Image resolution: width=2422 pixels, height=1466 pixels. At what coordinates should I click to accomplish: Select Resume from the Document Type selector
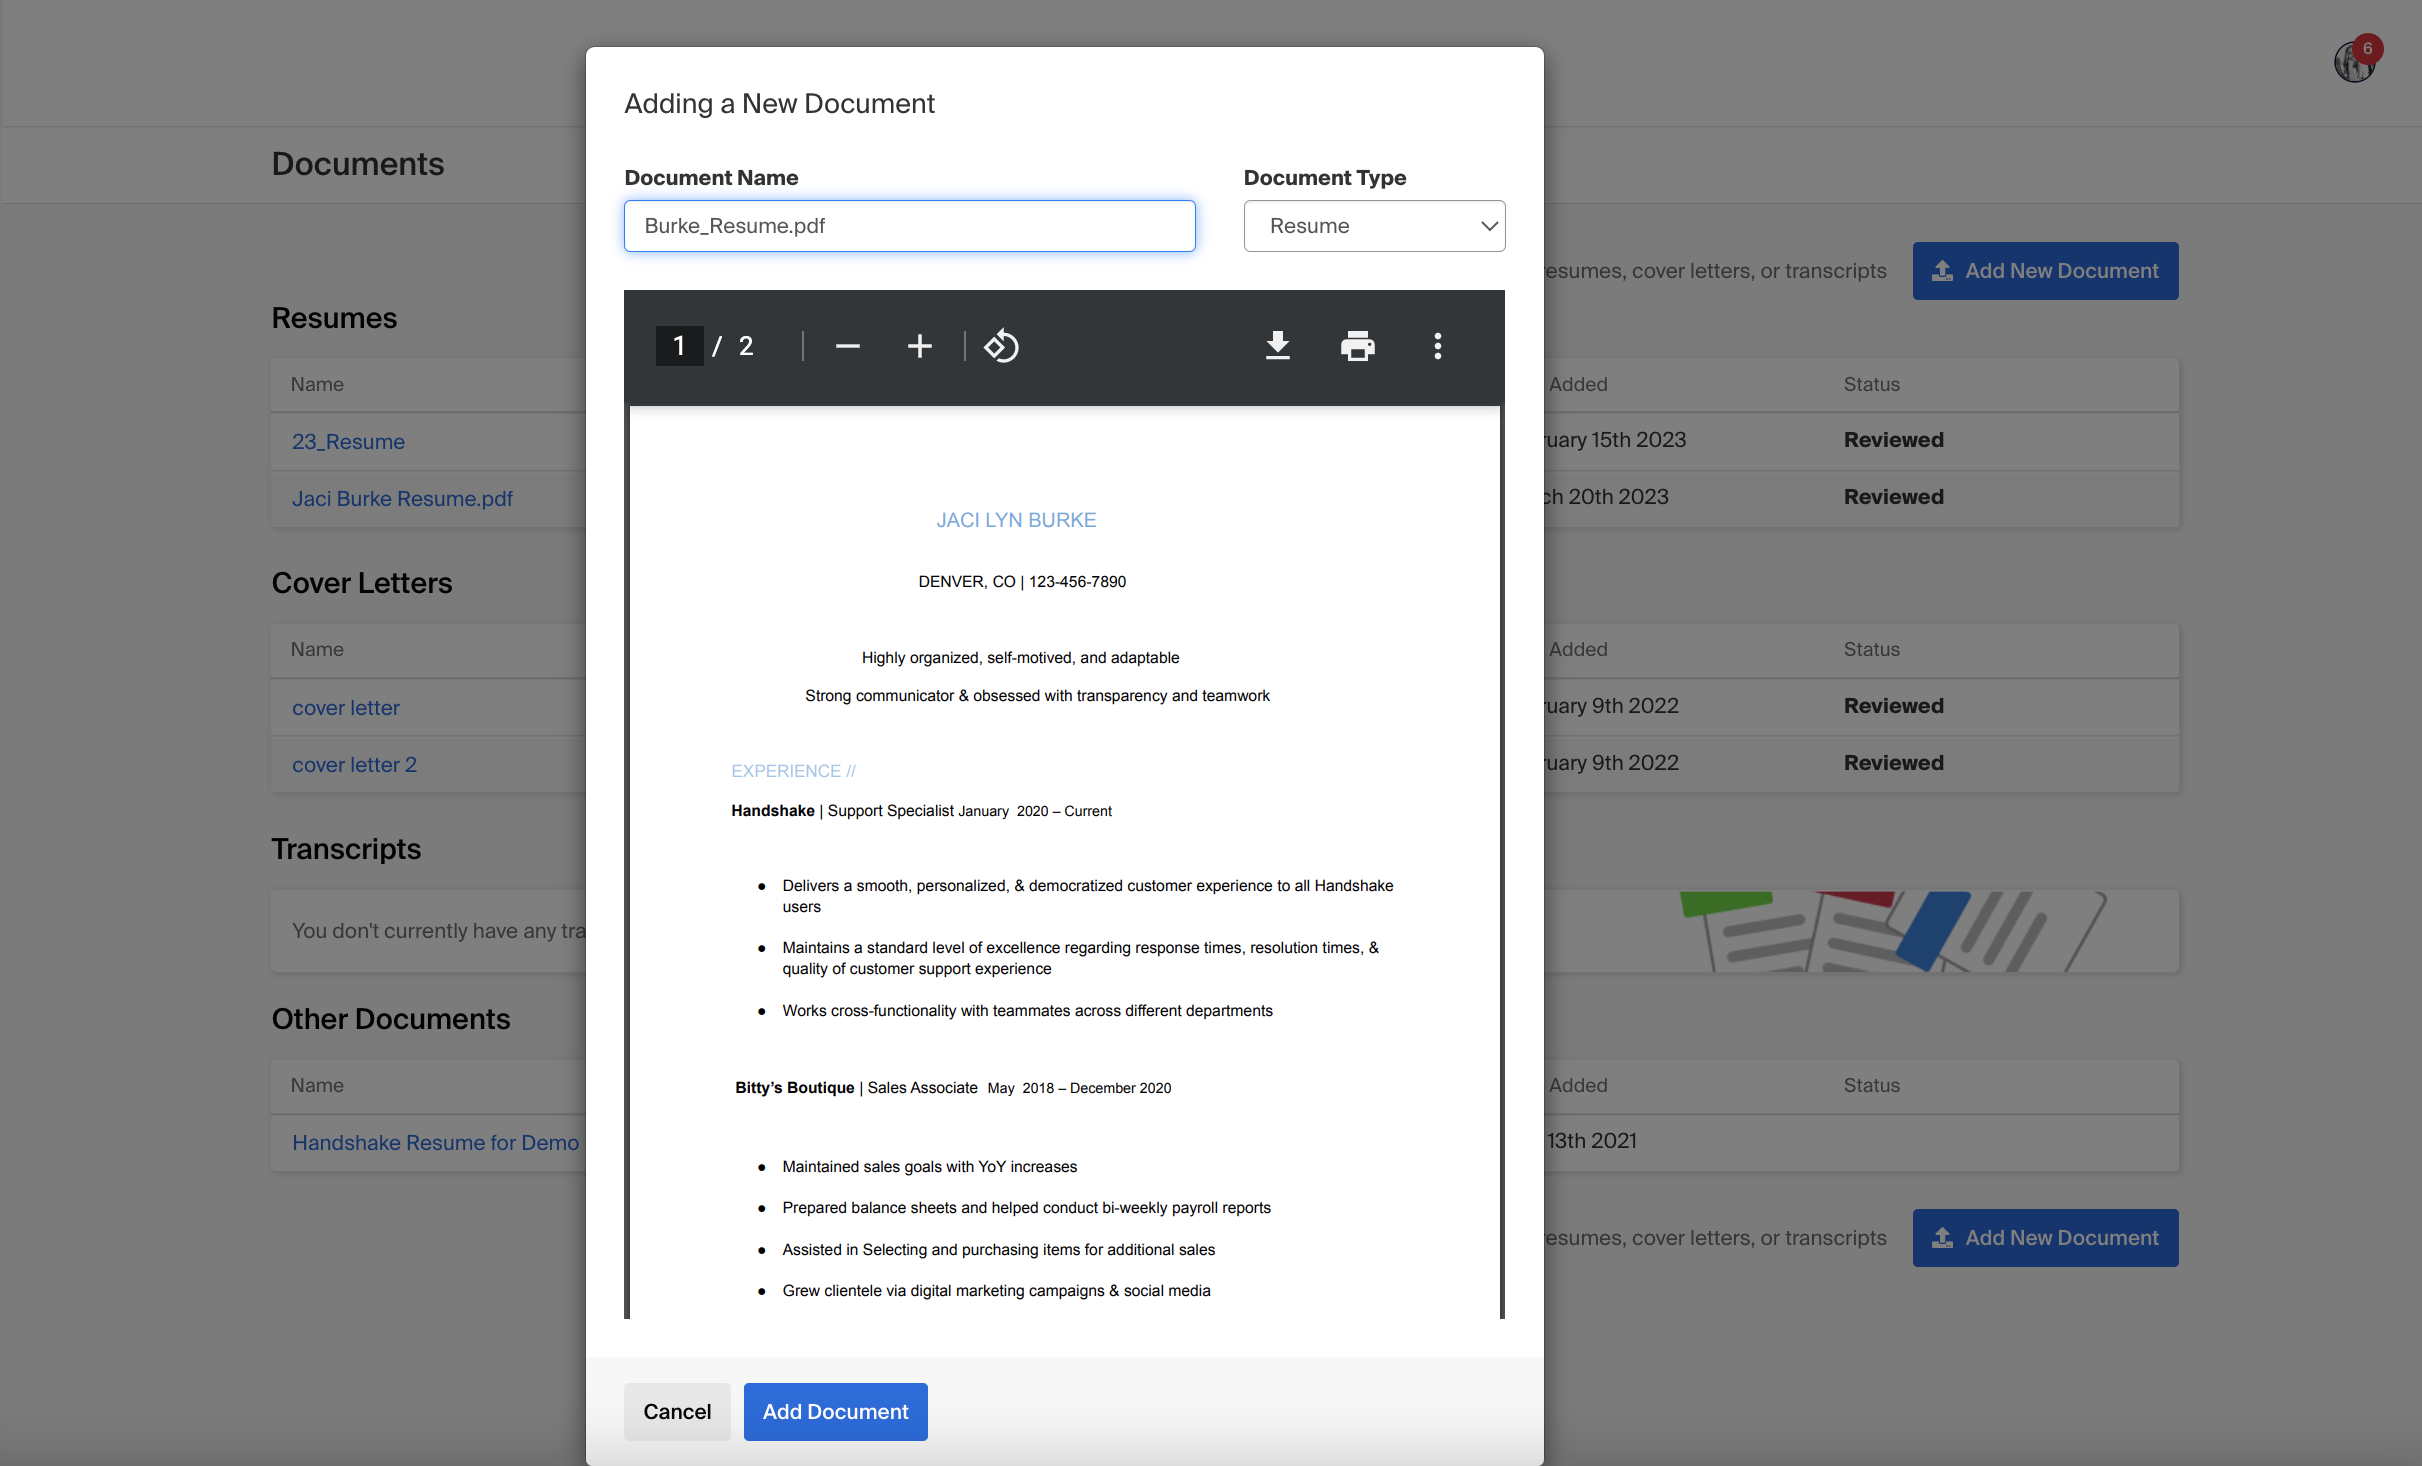(1374, 226)
